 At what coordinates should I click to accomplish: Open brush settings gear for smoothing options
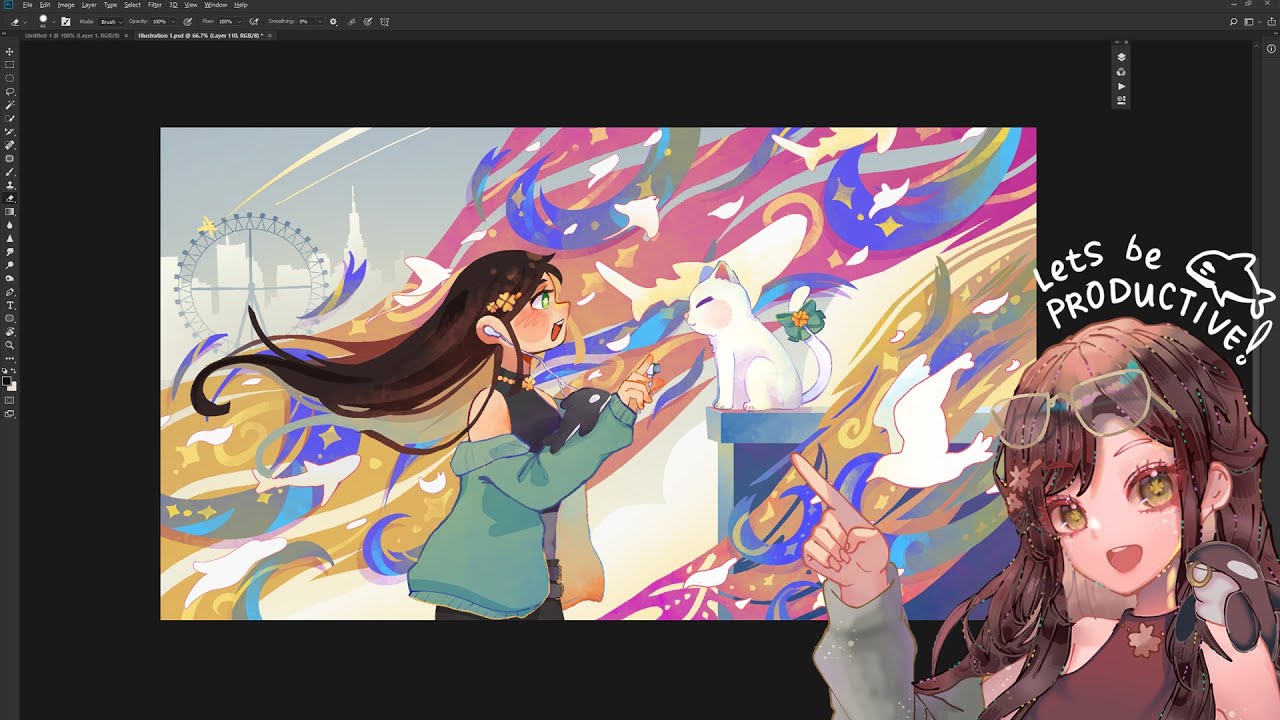[x=333, y=21]
